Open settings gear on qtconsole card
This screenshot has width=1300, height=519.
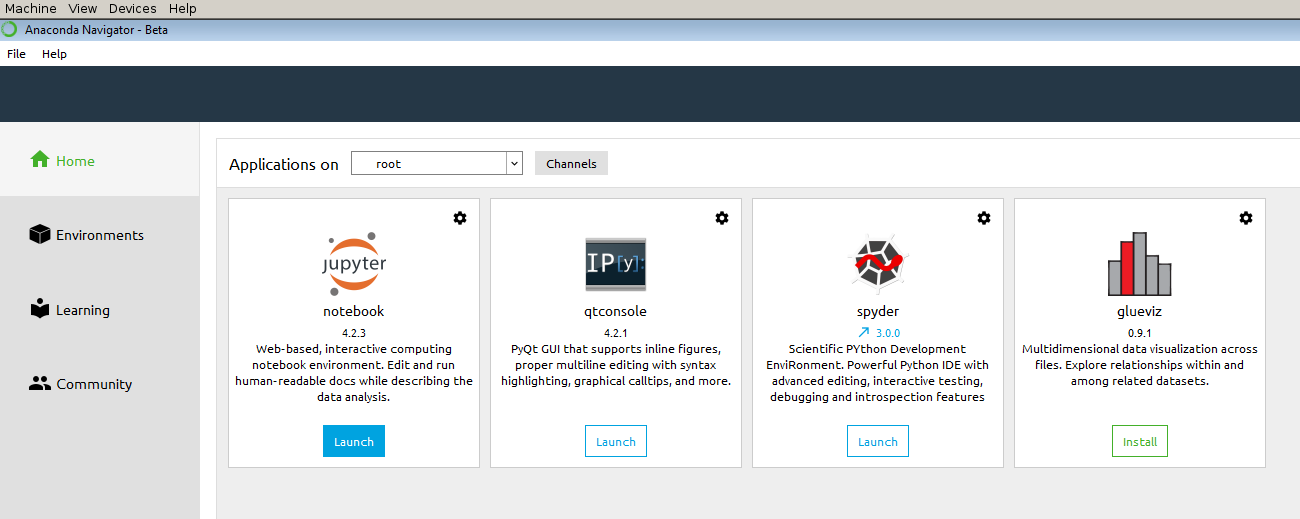722,218
